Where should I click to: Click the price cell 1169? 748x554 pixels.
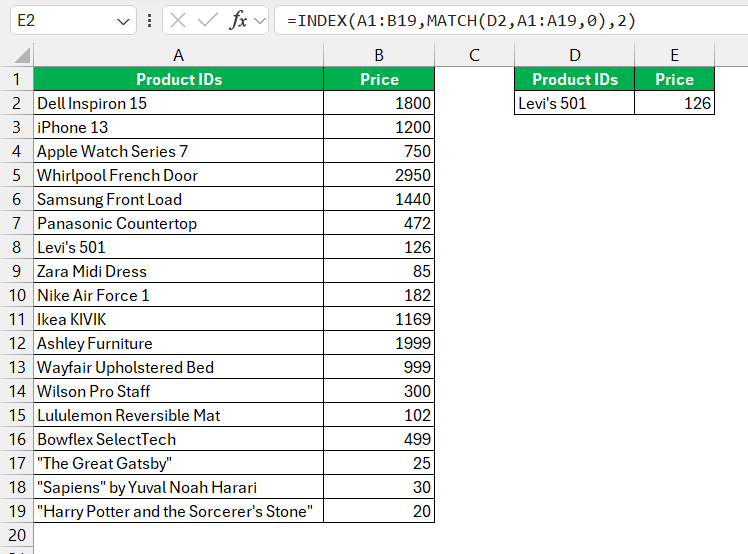pyautogui.click(x=379, y=319)
